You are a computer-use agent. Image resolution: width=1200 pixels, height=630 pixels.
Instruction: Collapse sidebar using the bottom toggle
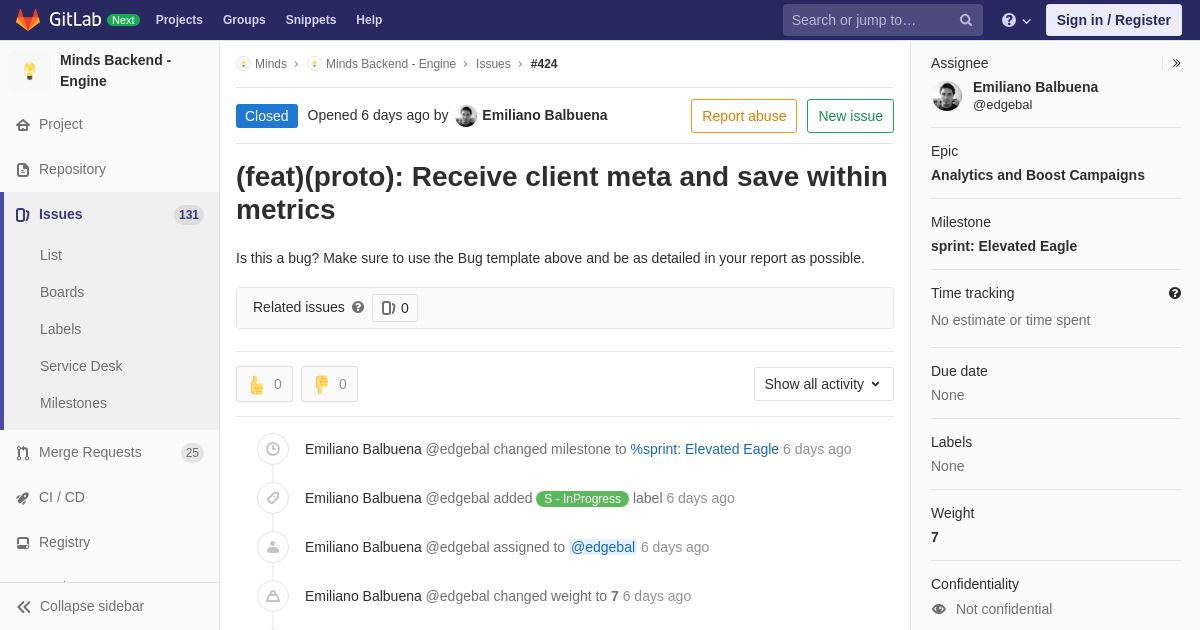pos(80,606)
